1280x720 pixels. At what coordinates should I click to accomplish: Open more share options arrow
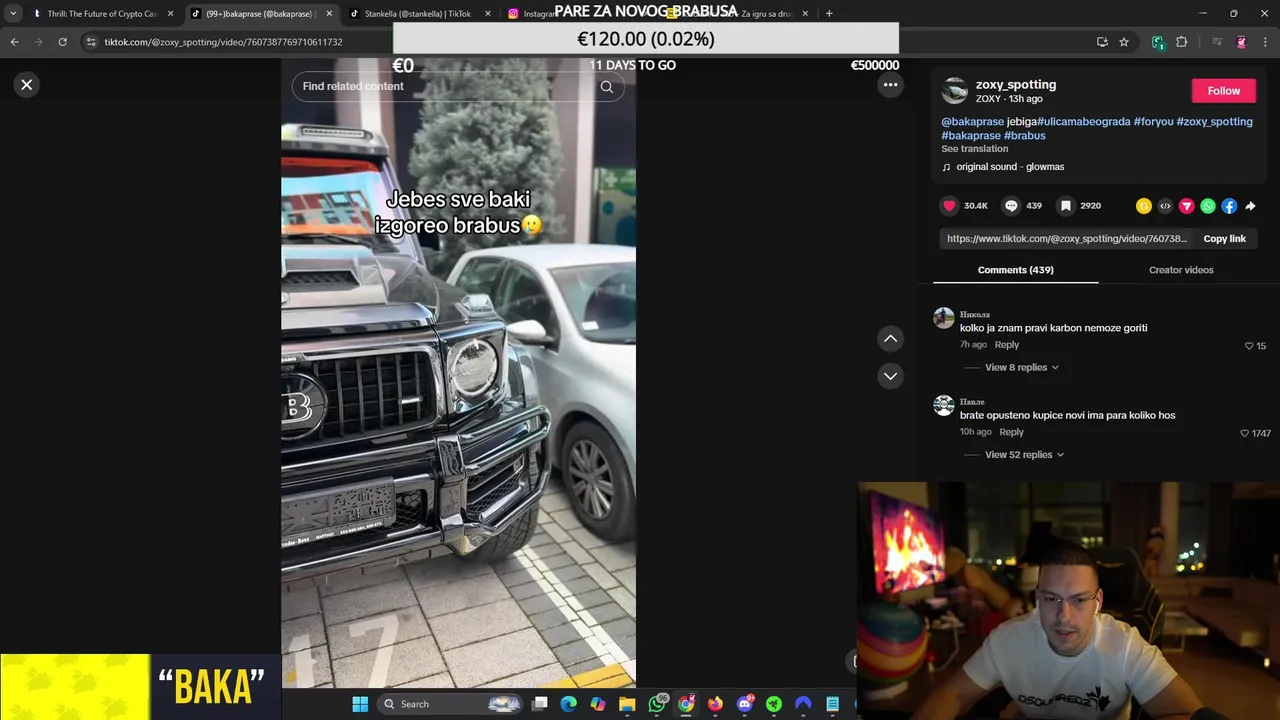[x=1250, y=206]
